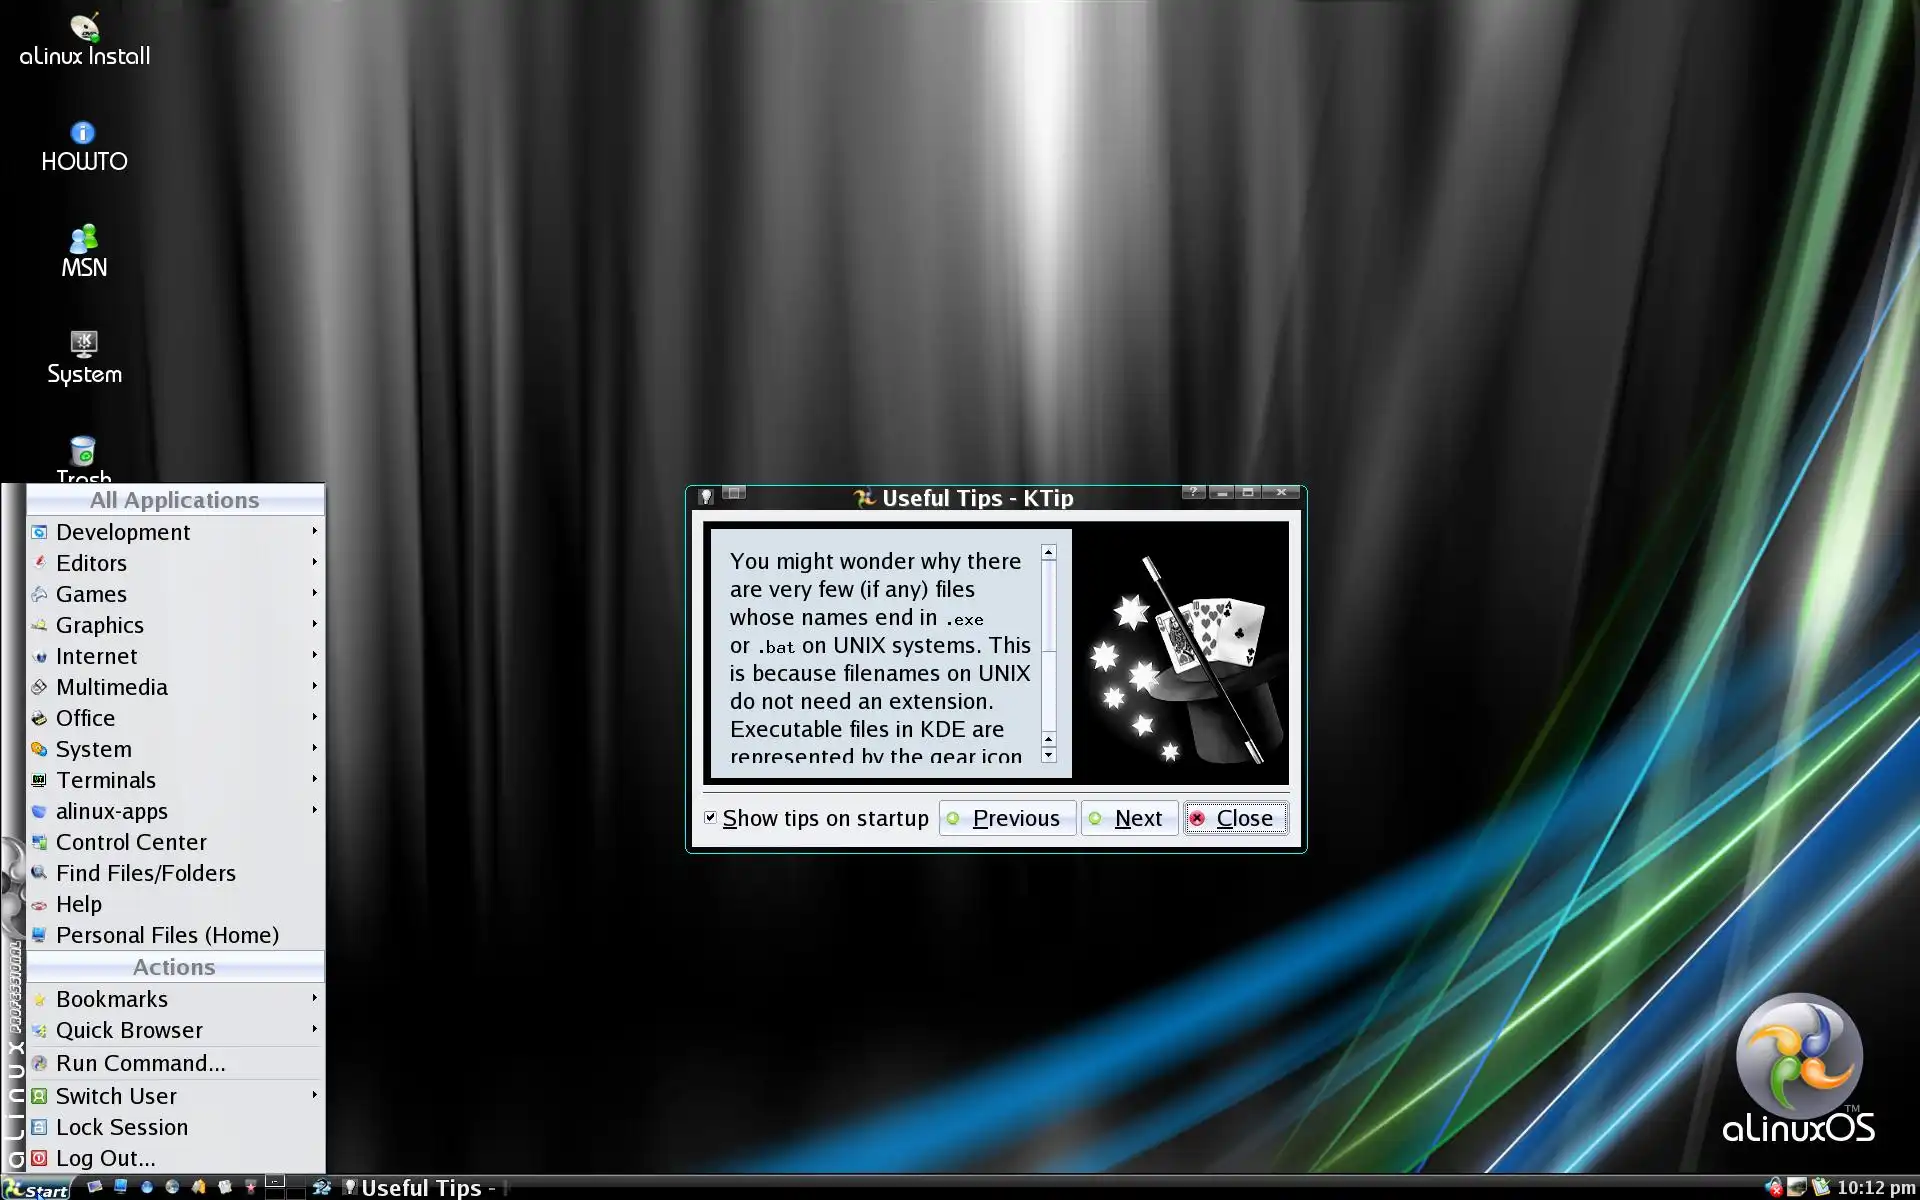Open Control Center from the menu

(x=131, y=842)
